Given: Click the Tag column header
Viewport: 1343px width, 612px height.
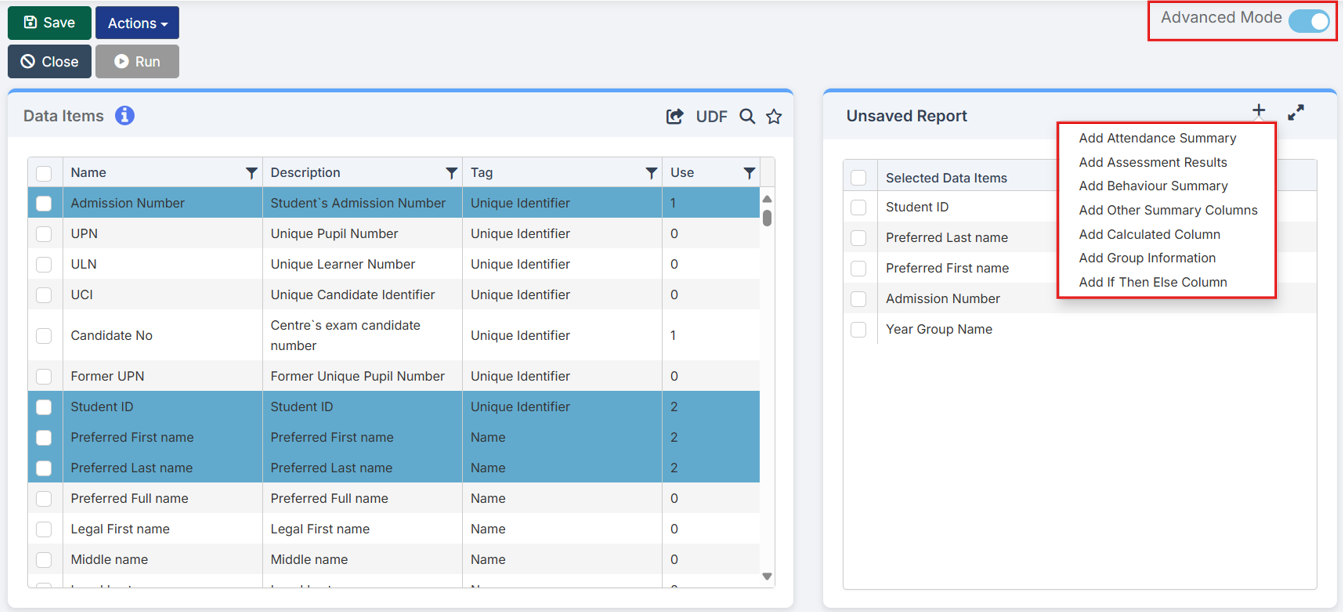Looking at the screenshot, I should point(562,173).
